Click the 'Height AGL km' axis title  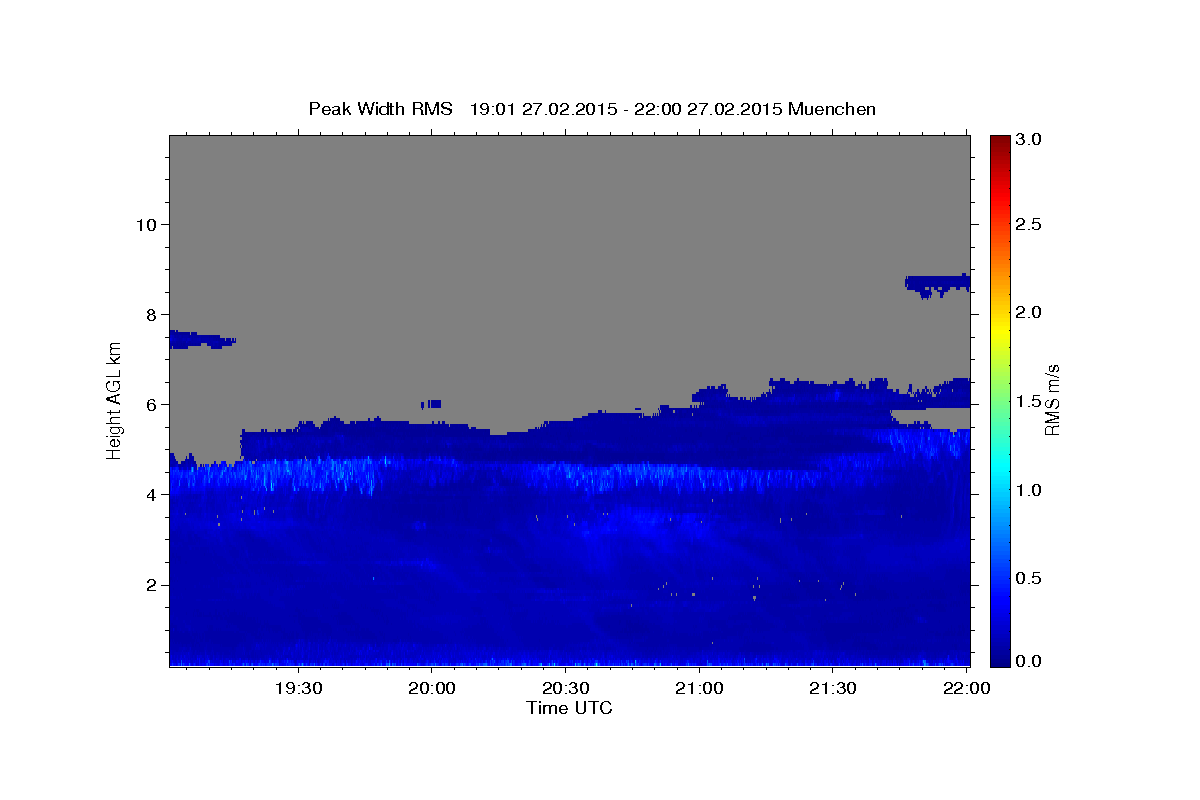115,401
